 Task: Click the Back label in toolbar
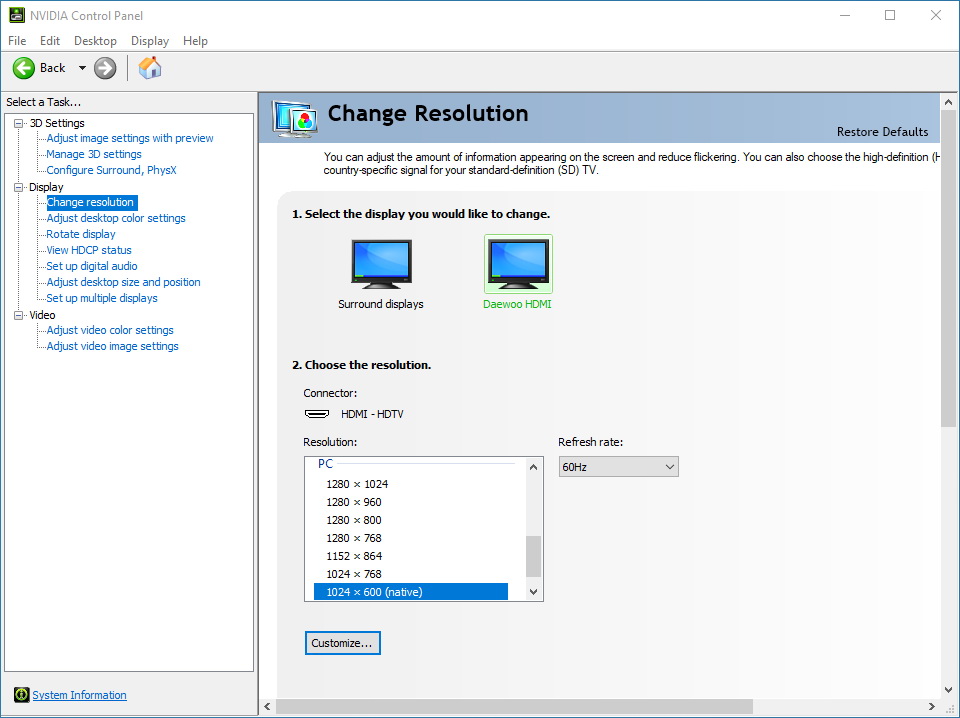(x=53, y=68)
